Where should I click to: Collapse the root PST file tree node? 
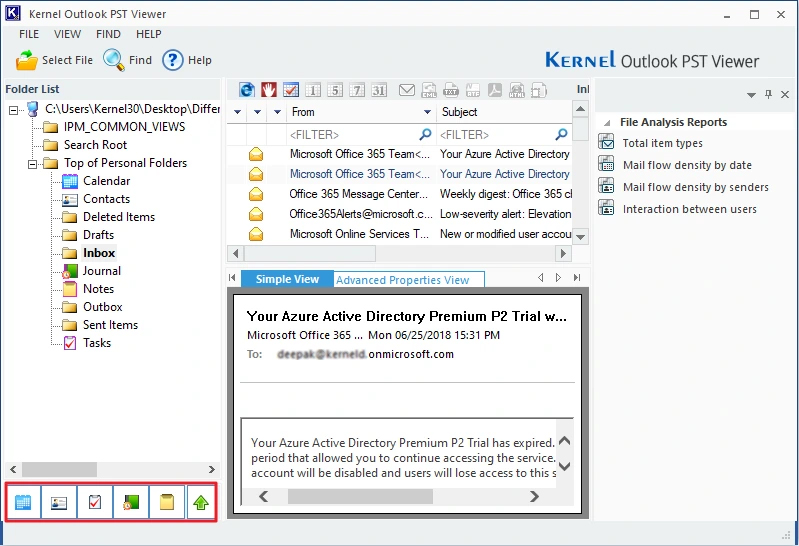coord(14,110)
